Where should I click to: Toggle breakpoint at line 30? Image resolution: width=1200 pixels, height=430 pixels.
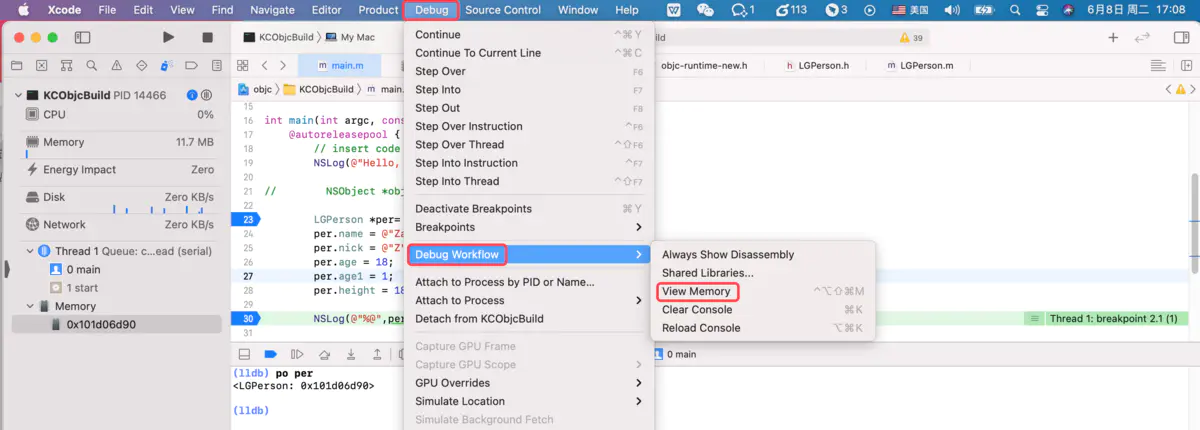pyautogui.click(x=246, y=319)
